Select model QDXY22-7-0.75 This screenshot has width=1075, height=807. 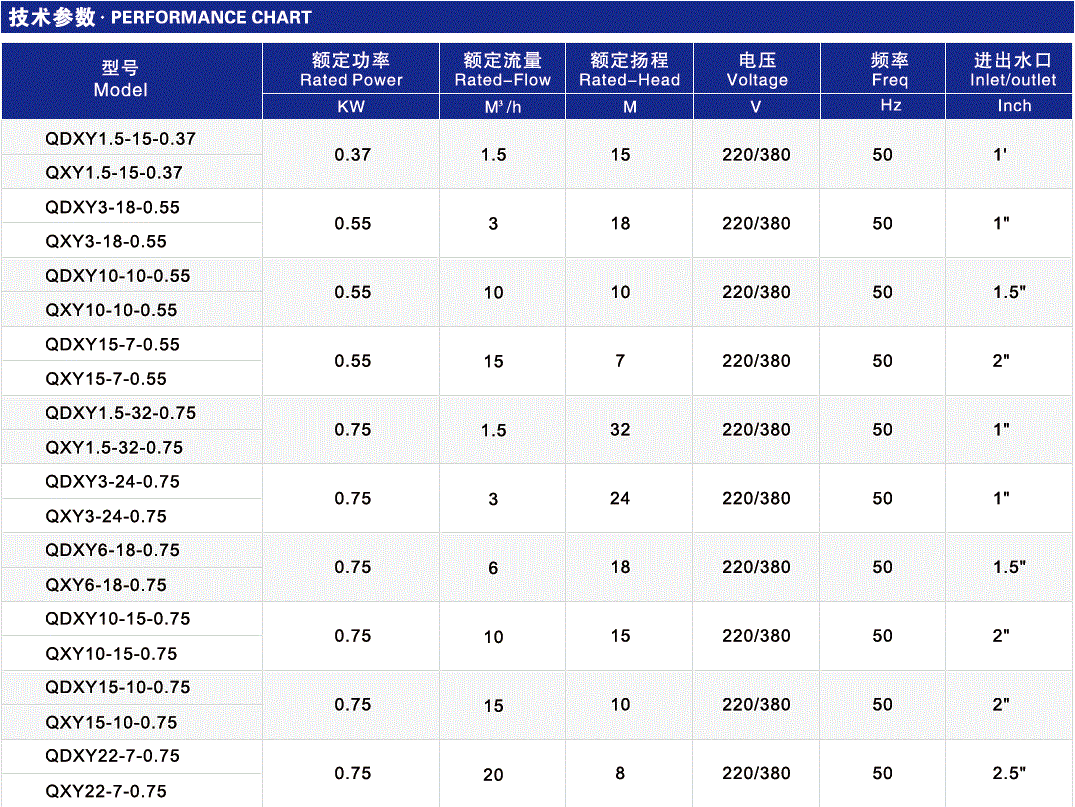point(112,756)
